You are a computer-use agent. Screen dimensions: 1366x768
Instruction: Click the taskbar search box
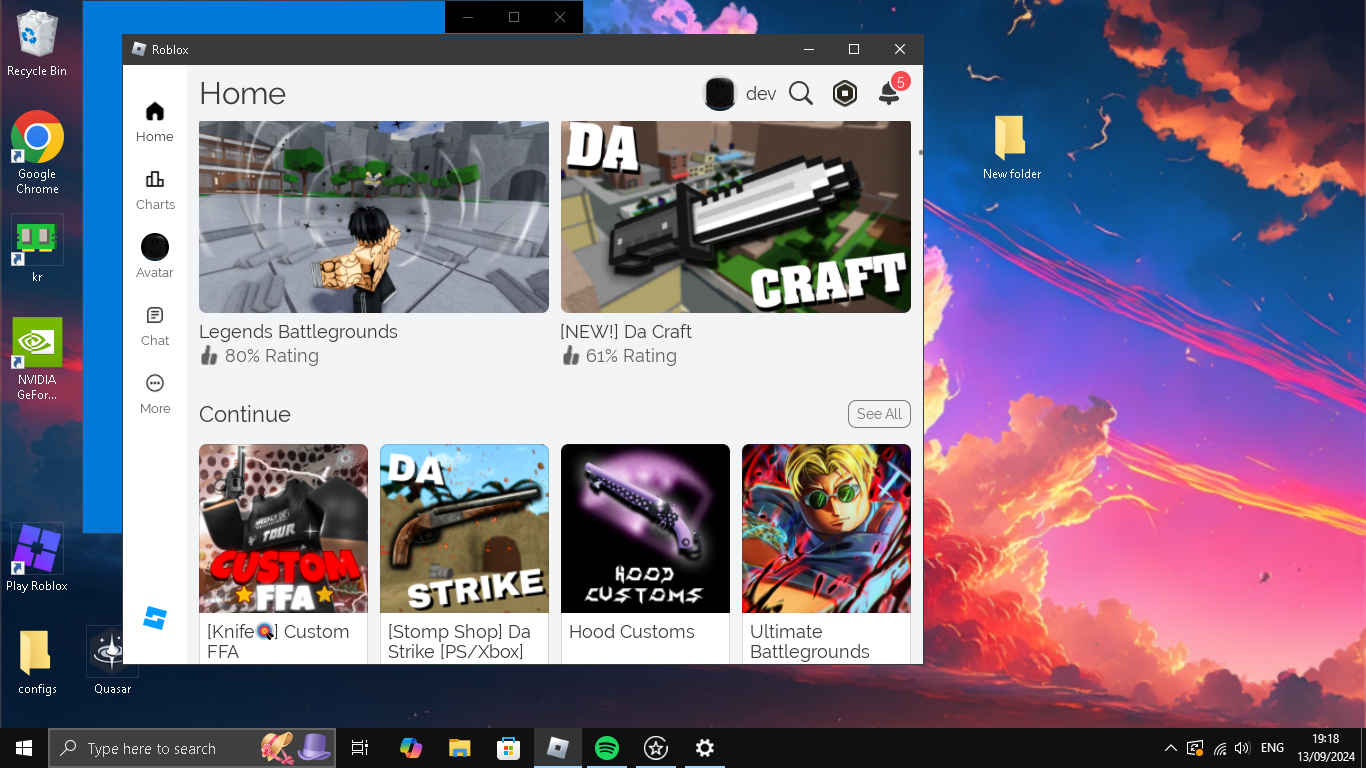(x=192, y=748)
